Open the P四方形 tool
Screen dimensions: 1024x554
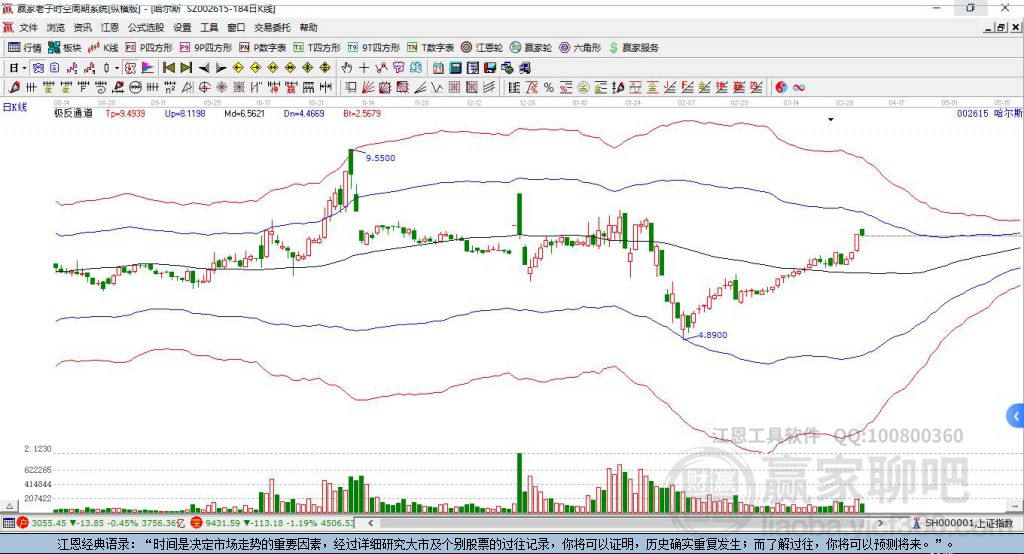click(149, 48)
